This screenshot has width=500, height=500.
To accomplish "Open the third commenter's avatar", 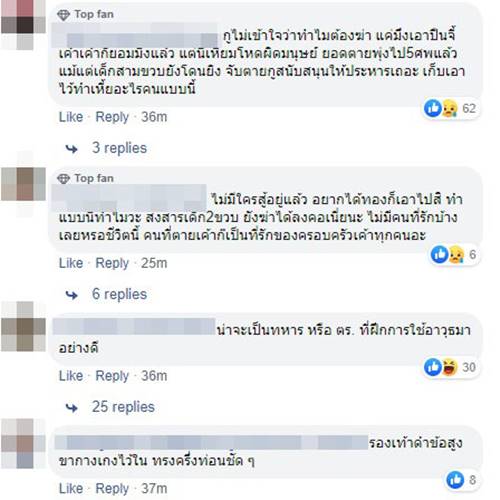I will pos(23,326).
